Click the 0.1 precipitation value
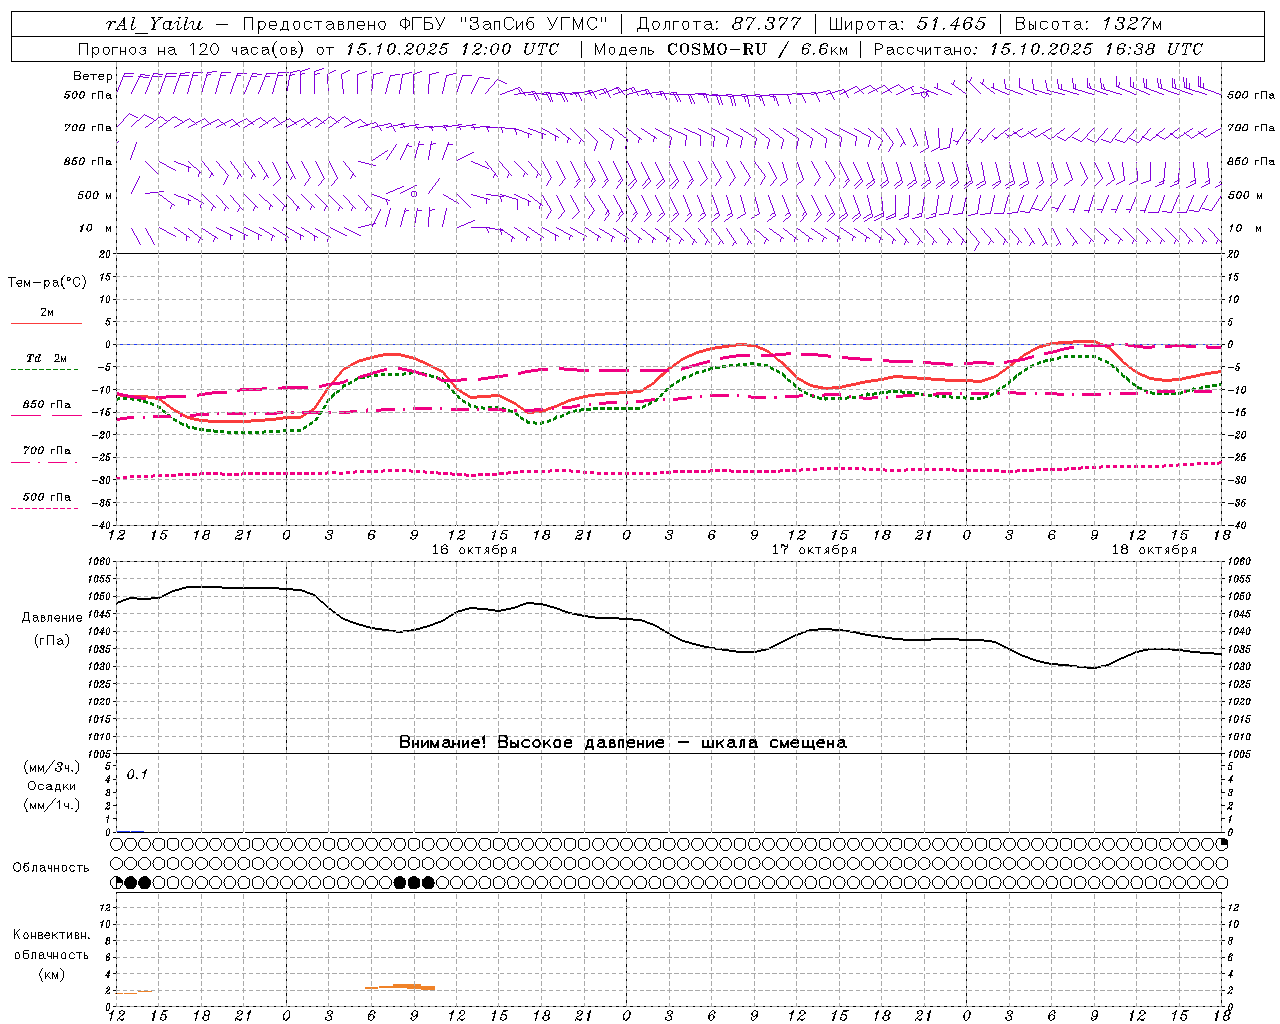 pyautogui.click(x=137, y=775)
